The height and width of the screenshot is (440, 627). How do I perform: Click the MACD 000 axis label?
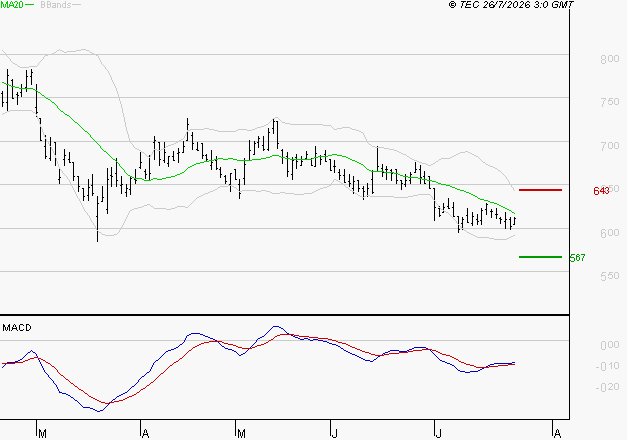pyautogui.click(x=610, y=345)
